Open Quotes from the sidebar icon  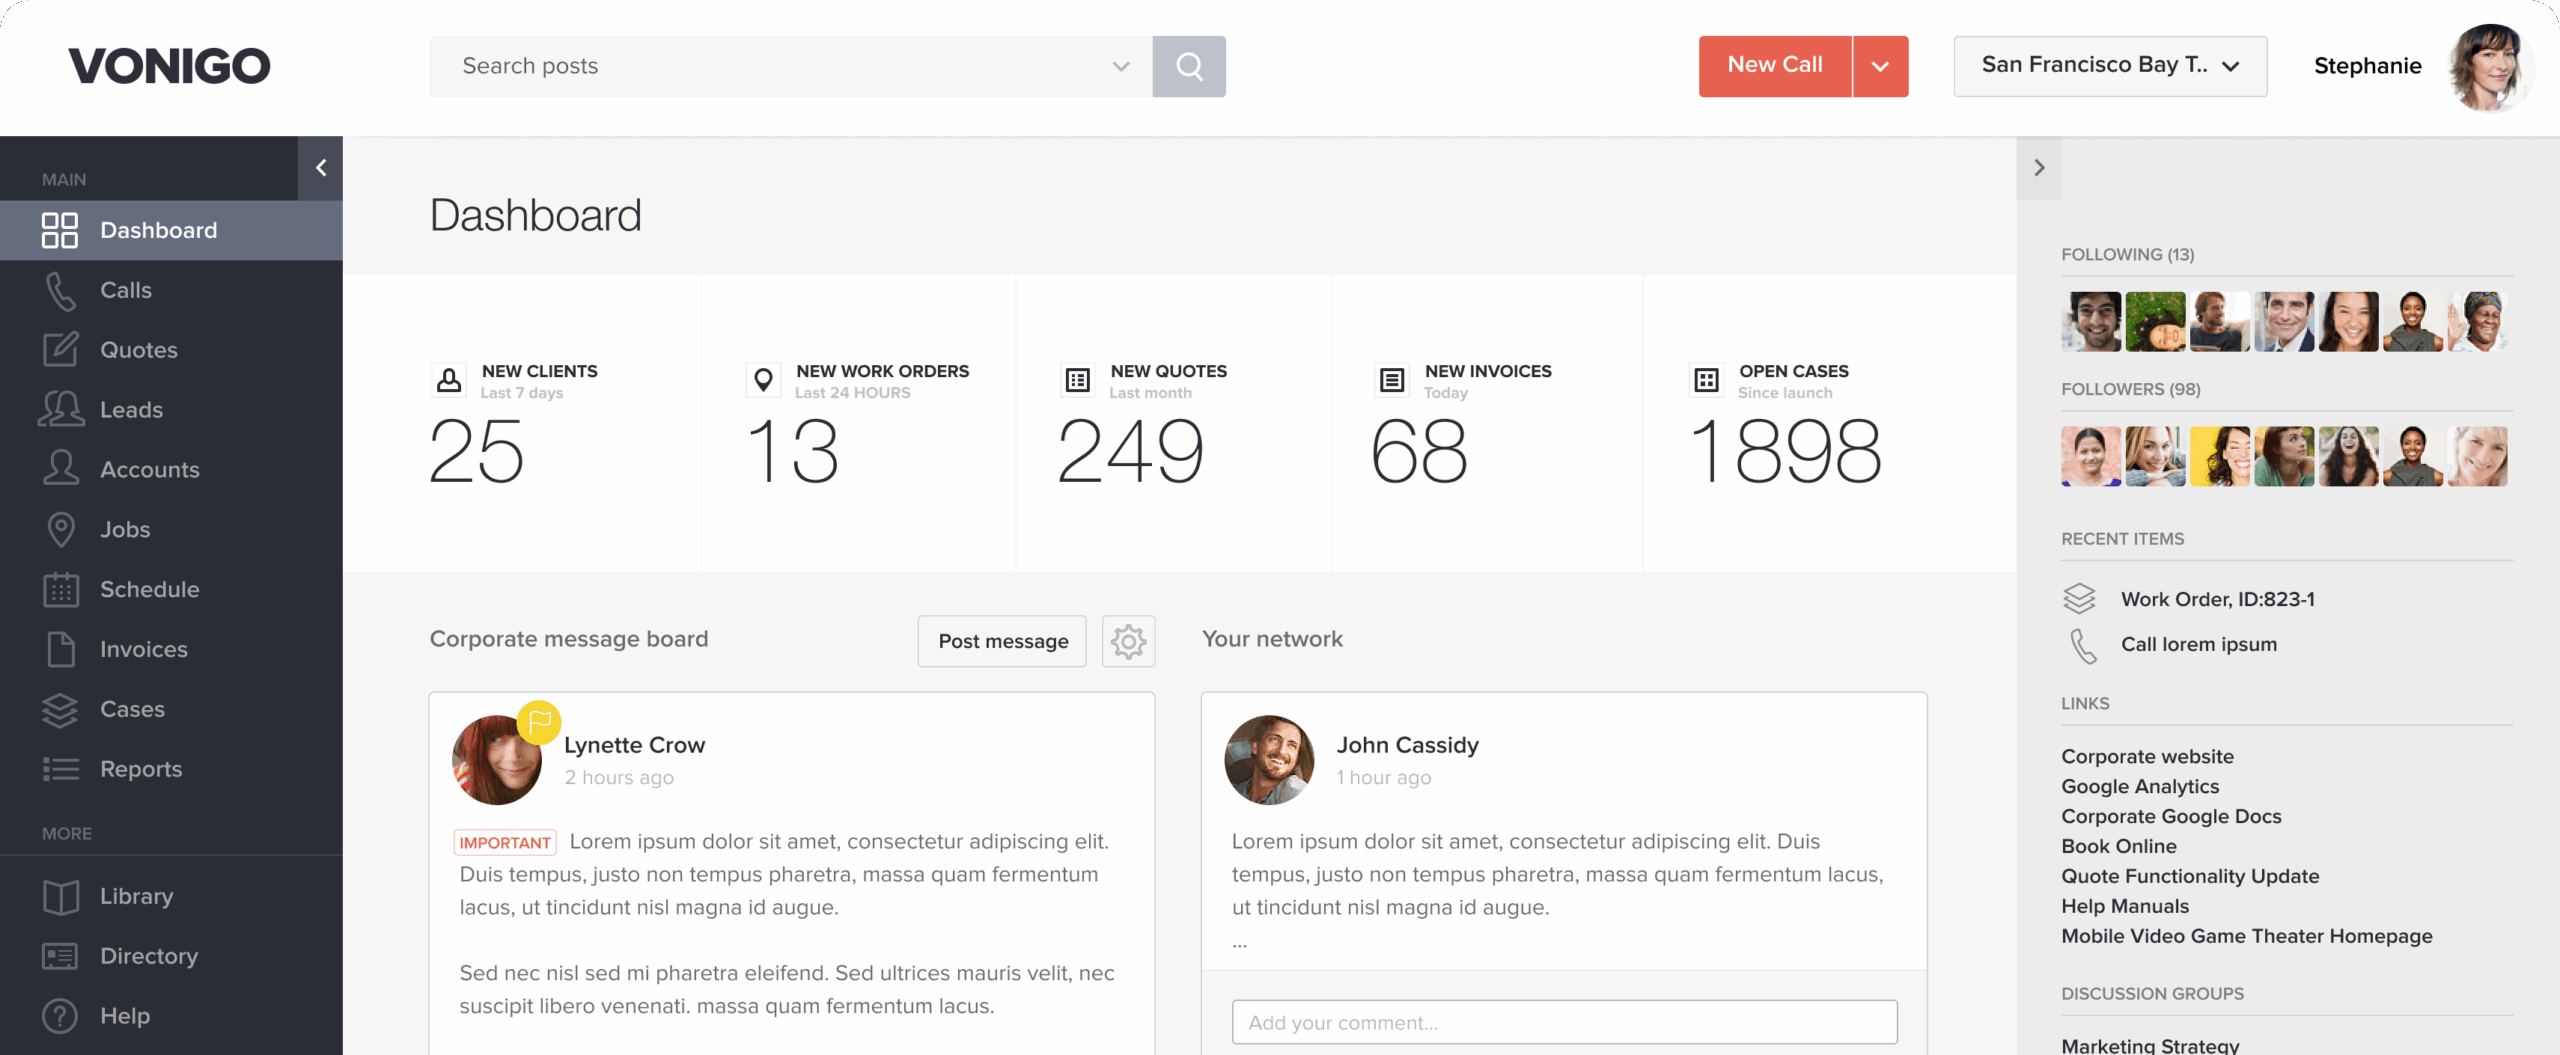tap(60, 349)
